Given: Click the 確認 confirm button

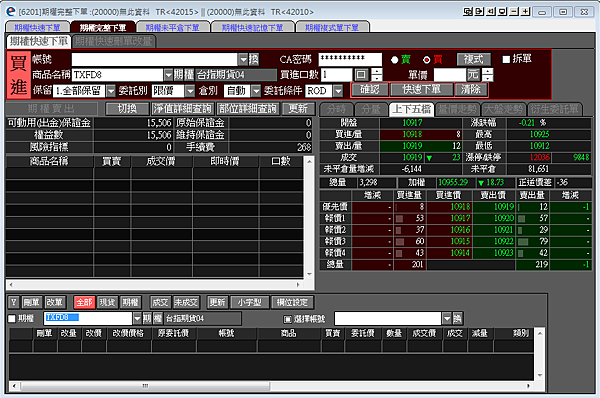Looking at the screenshot, I should point(369,90).
